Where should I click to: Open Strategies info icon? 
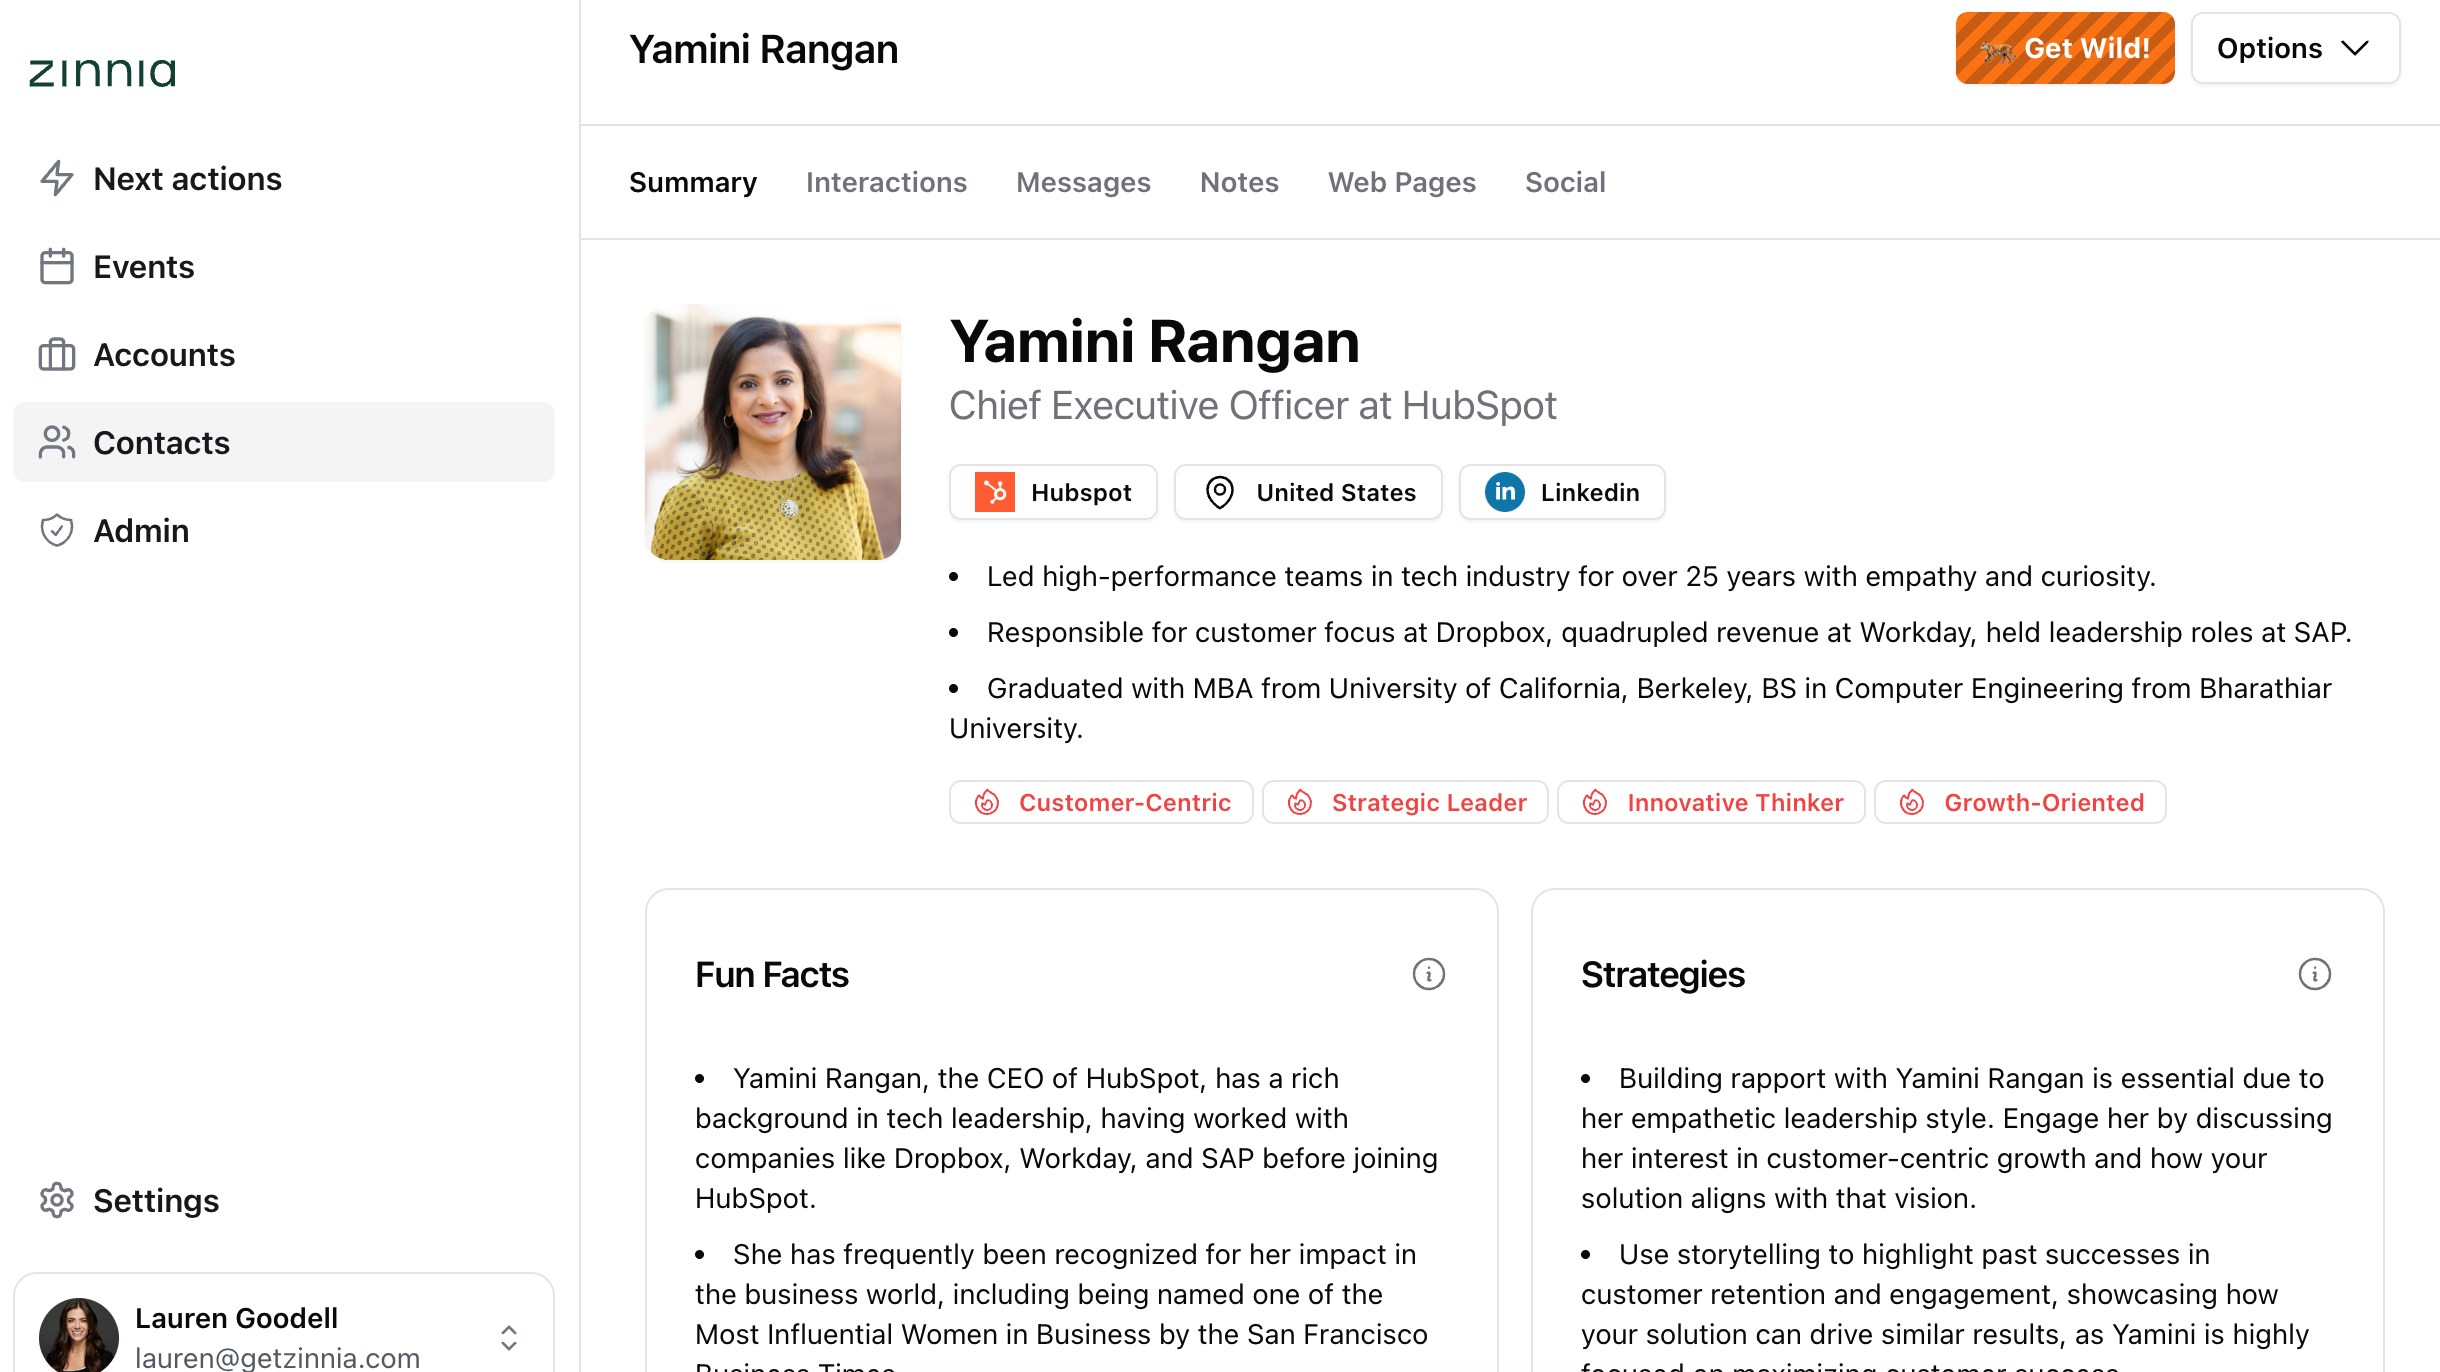click(x=2314, y=974)
